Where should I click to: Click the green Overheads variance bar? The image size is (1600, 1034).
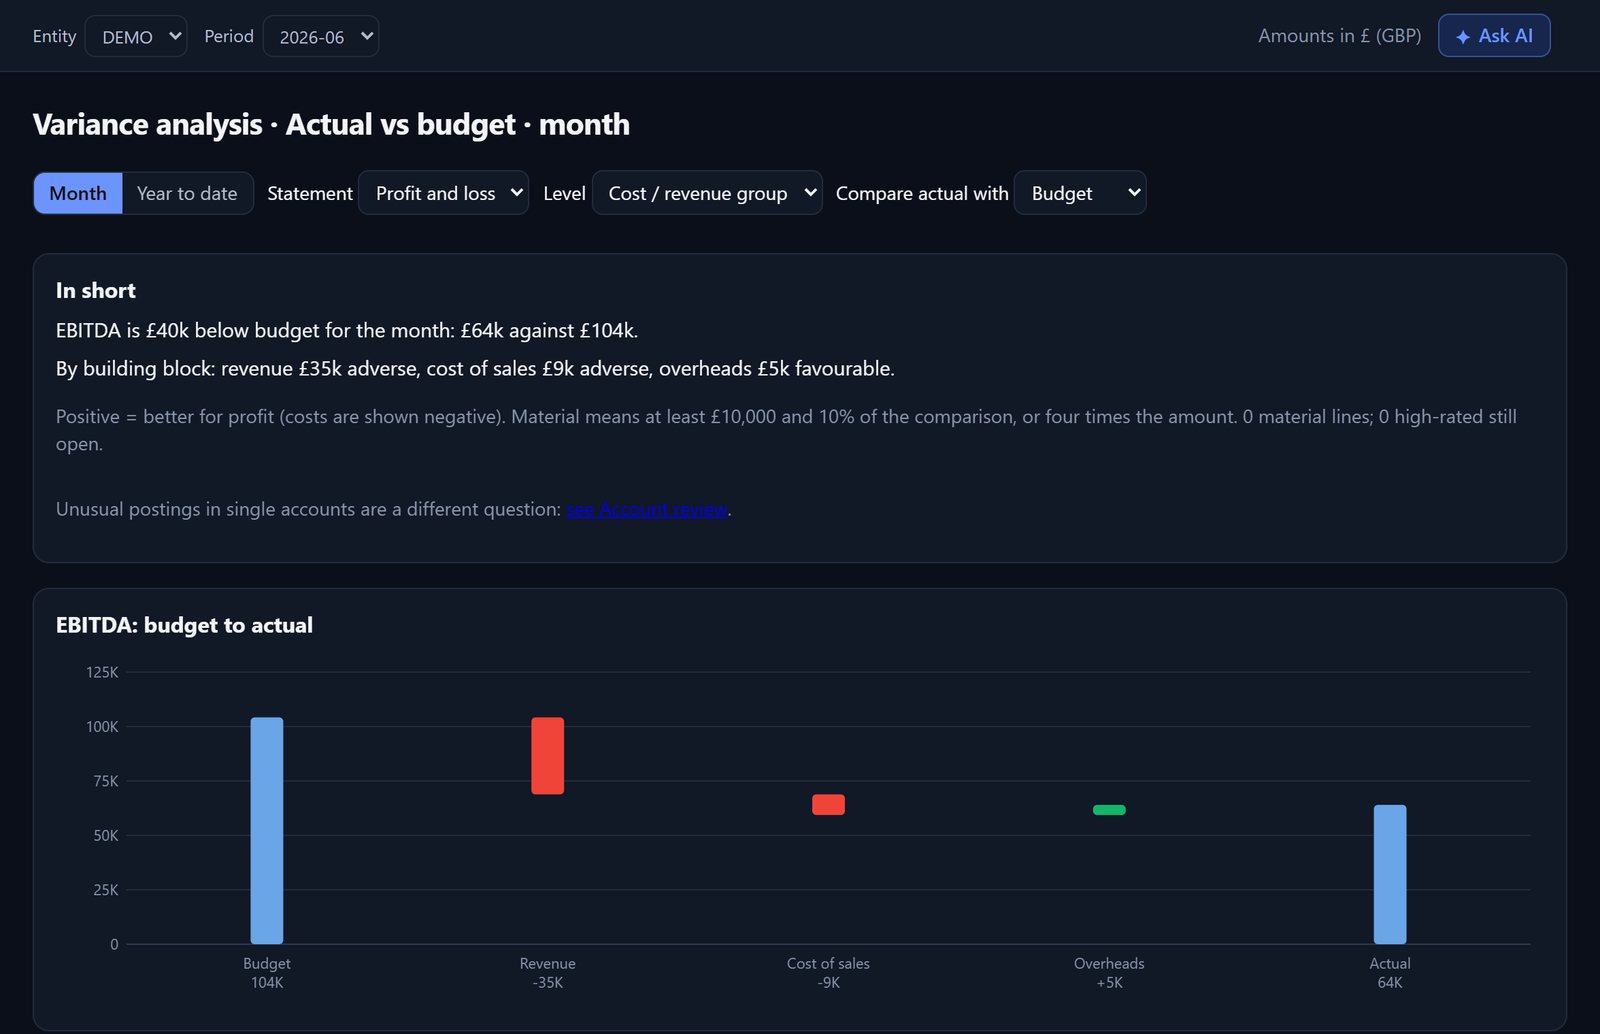[1109, 810]
